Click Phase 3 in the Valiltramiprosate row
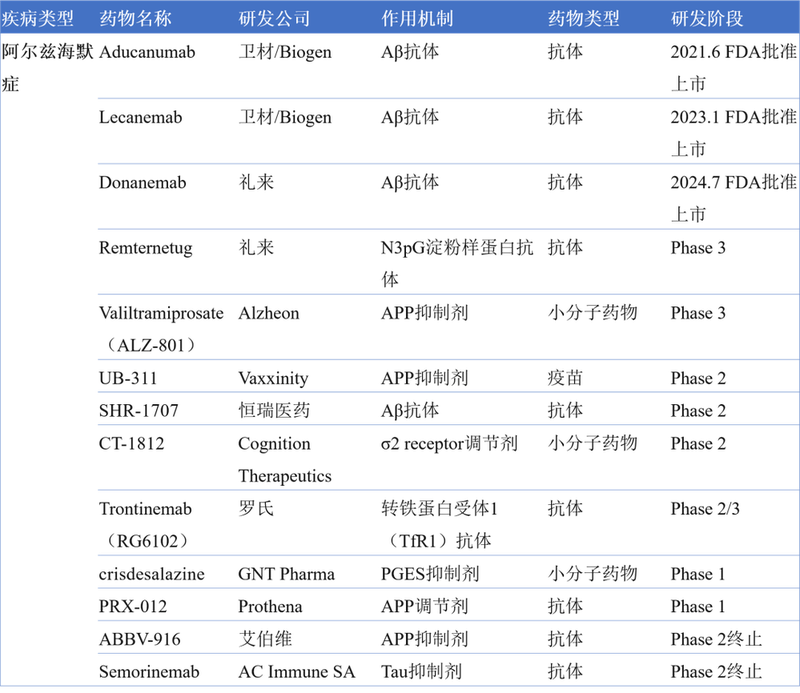This screenshot has height=693, width=800. click(x=698, y=313)
